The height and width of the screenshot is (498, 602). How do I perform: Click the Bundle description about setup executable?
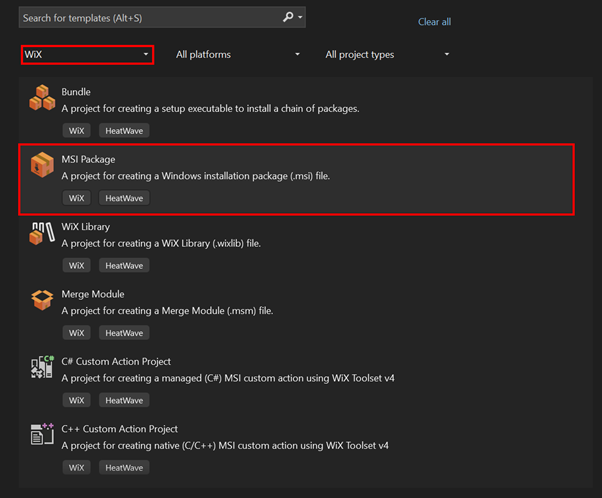coord(210,109)
